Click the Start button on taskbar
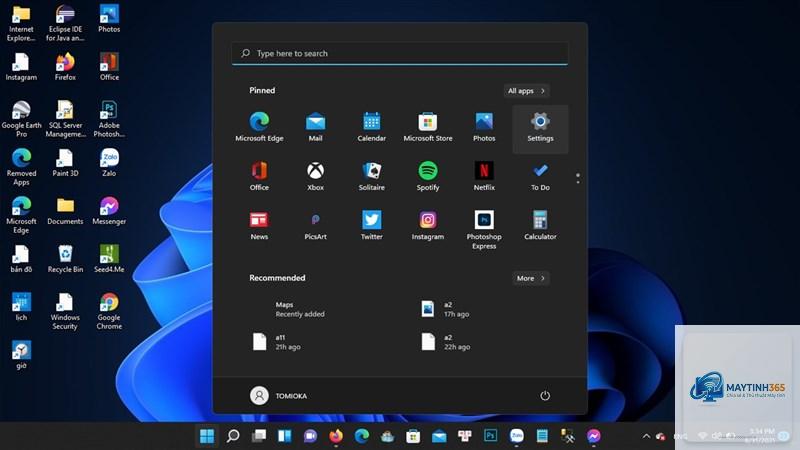The image size is (800, 450). tap(207, 436)
